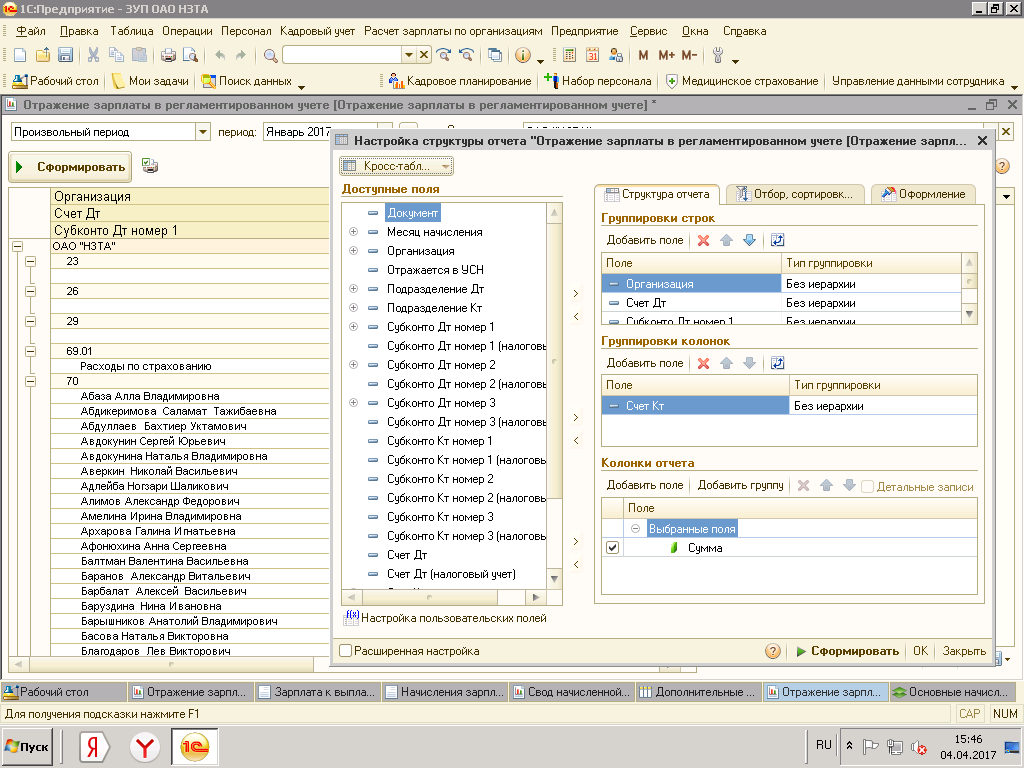Move field down in Группировки строк
Viewport: 1024px width, 768px height.
tap(749, 240)
